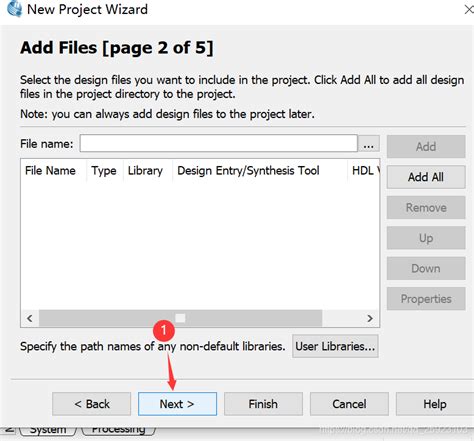474x441 pixels.
Task: Open Help for the Add Files page
Action: (435, 404)
